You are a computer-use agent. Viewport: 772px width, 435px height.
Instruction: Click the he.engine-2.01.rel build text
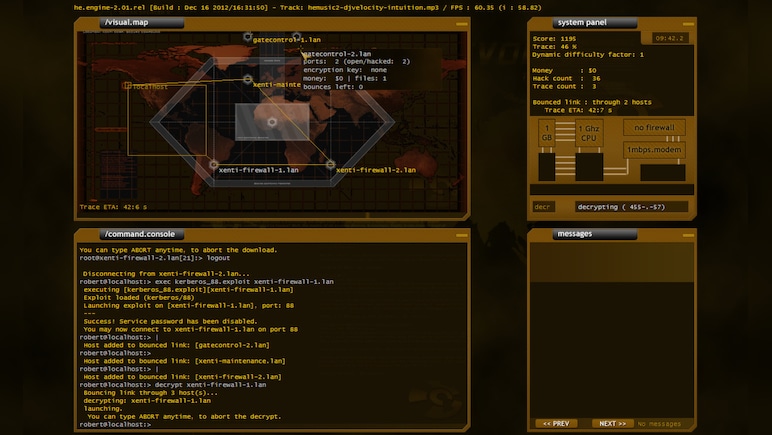click(172, 7)
